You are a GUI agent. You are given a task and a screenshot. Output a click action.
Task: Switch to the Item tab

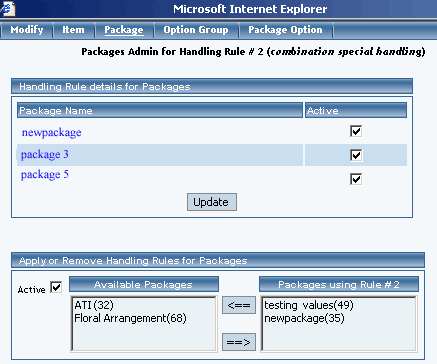click(73, 30)
